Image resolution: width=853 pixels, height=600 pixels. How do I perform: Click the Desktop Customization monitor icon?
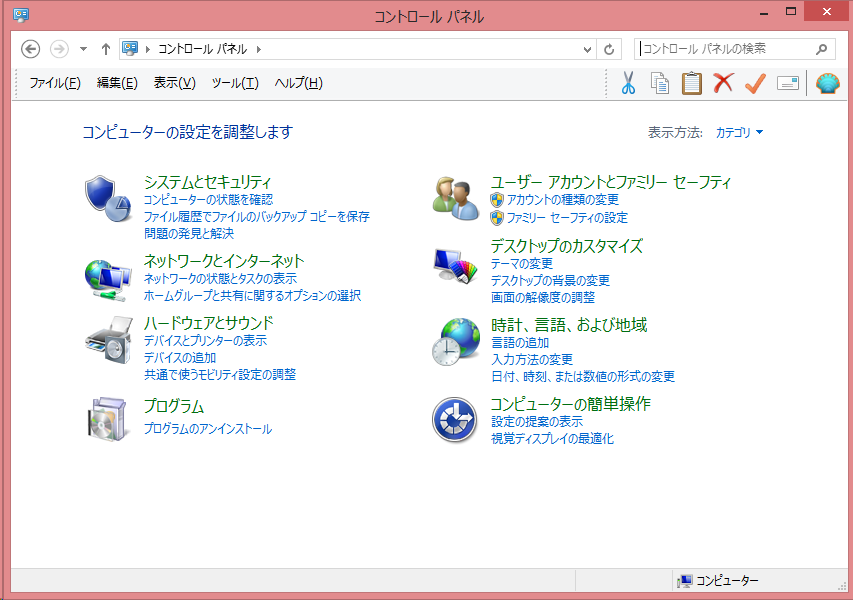[455, 265]
